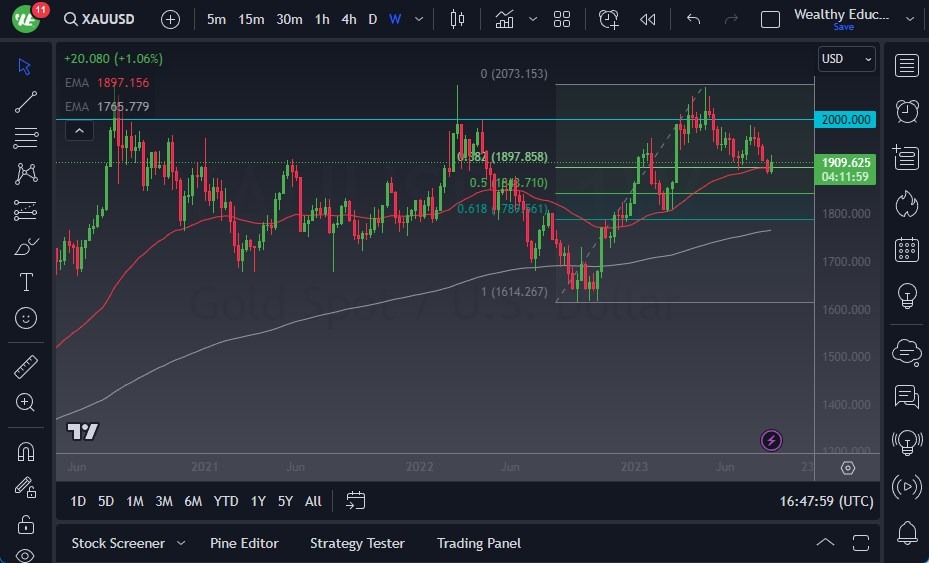Redo the last chart action
929x563 pixels.
[x=731, y=20]
